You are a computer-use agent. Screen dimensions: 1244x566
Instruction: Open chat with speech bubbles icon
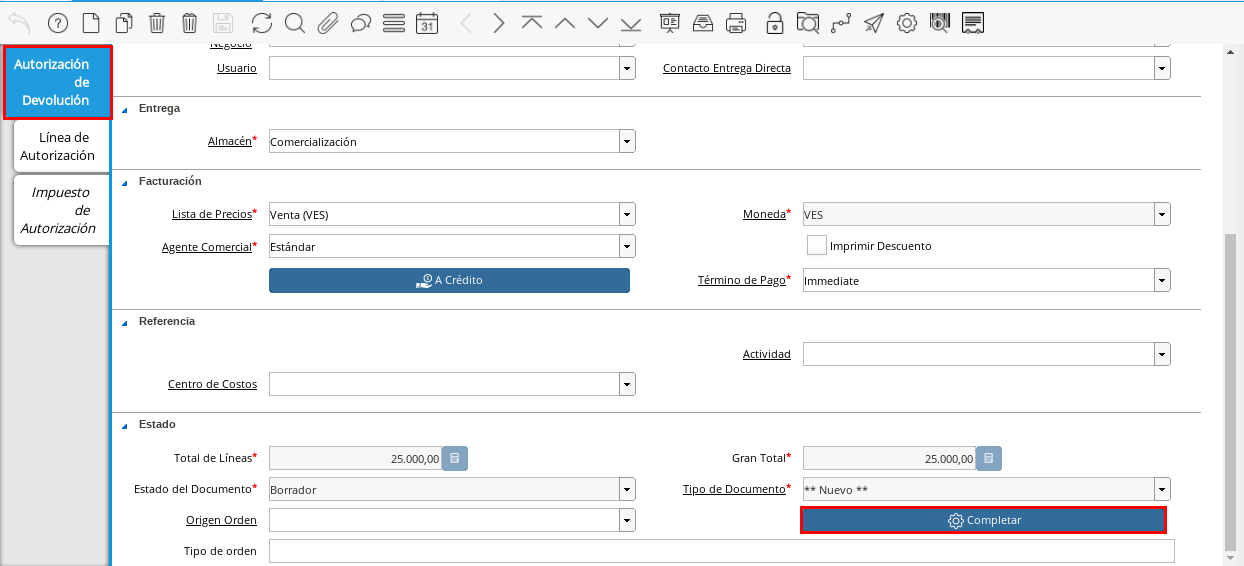(360, 22)
